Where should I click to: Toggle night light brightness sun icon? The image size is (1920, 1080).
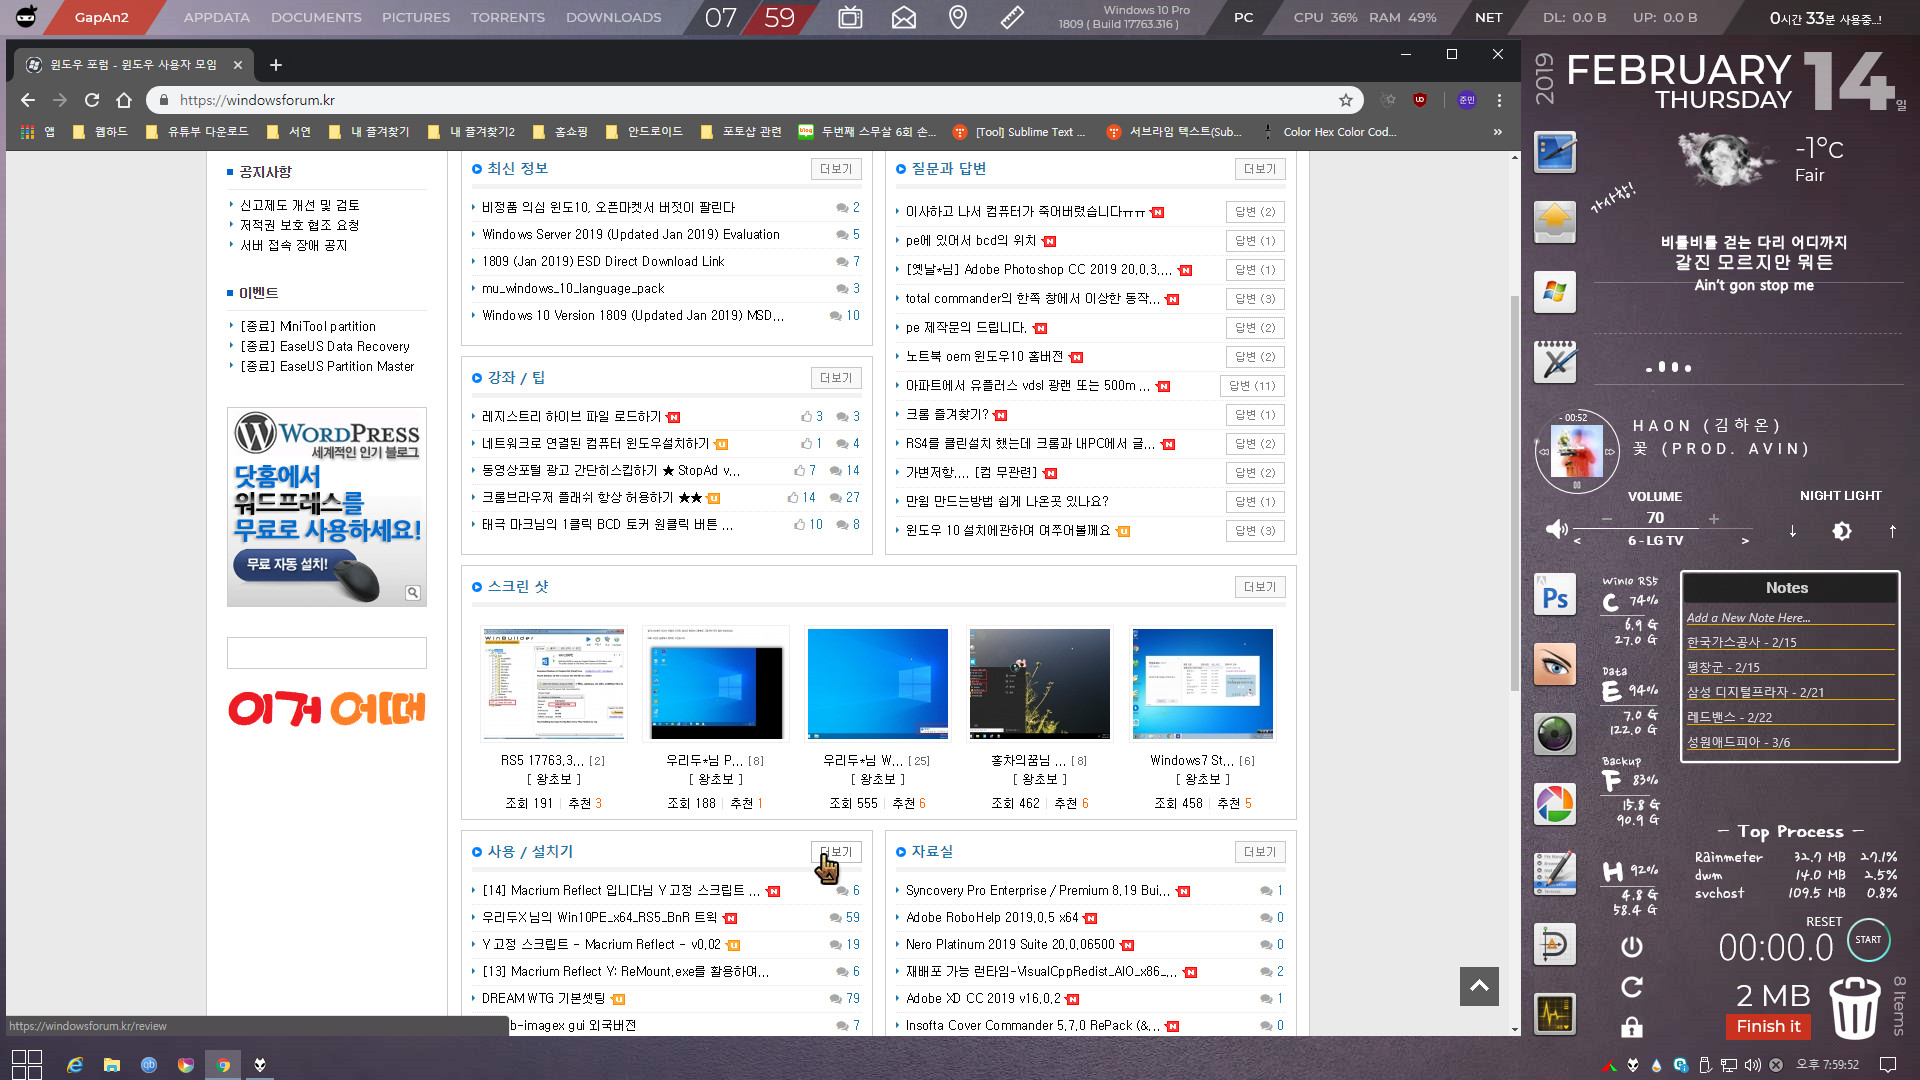[x=1842, y=531]
